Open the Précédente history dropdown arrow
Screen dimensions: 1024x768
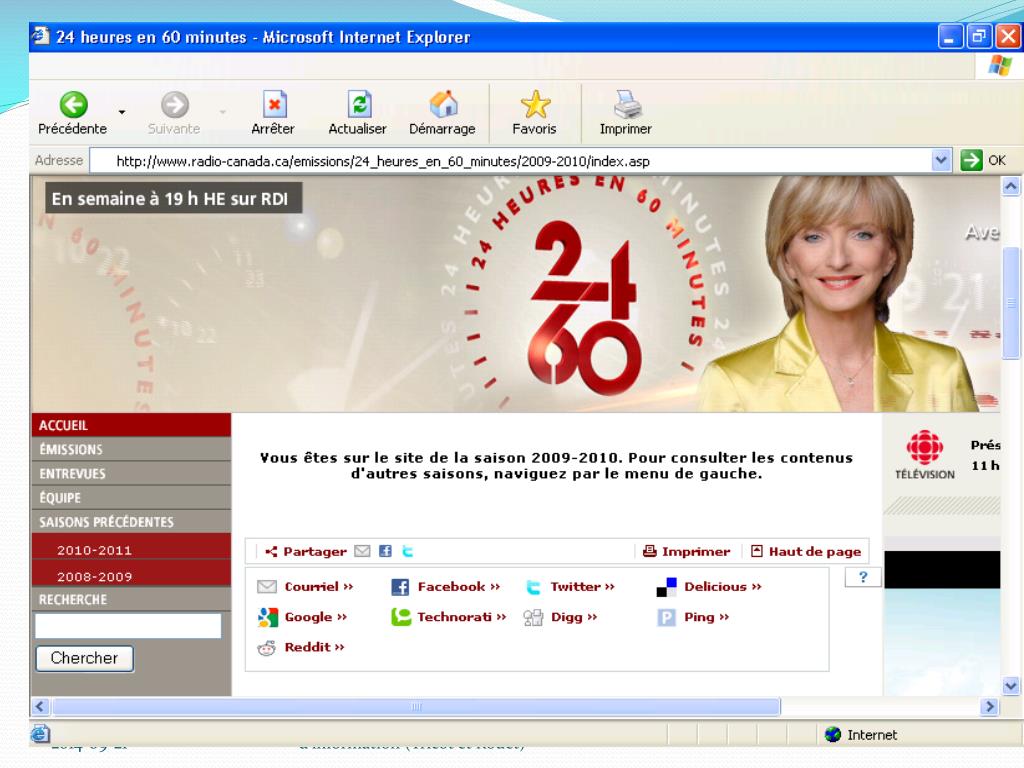click(122, 112)
